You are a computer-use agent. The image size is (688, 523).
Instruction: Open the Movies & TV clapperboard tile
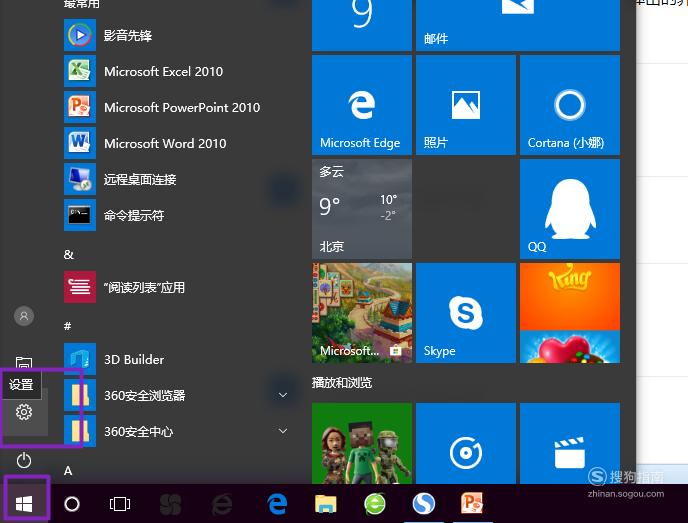(570, 443)
